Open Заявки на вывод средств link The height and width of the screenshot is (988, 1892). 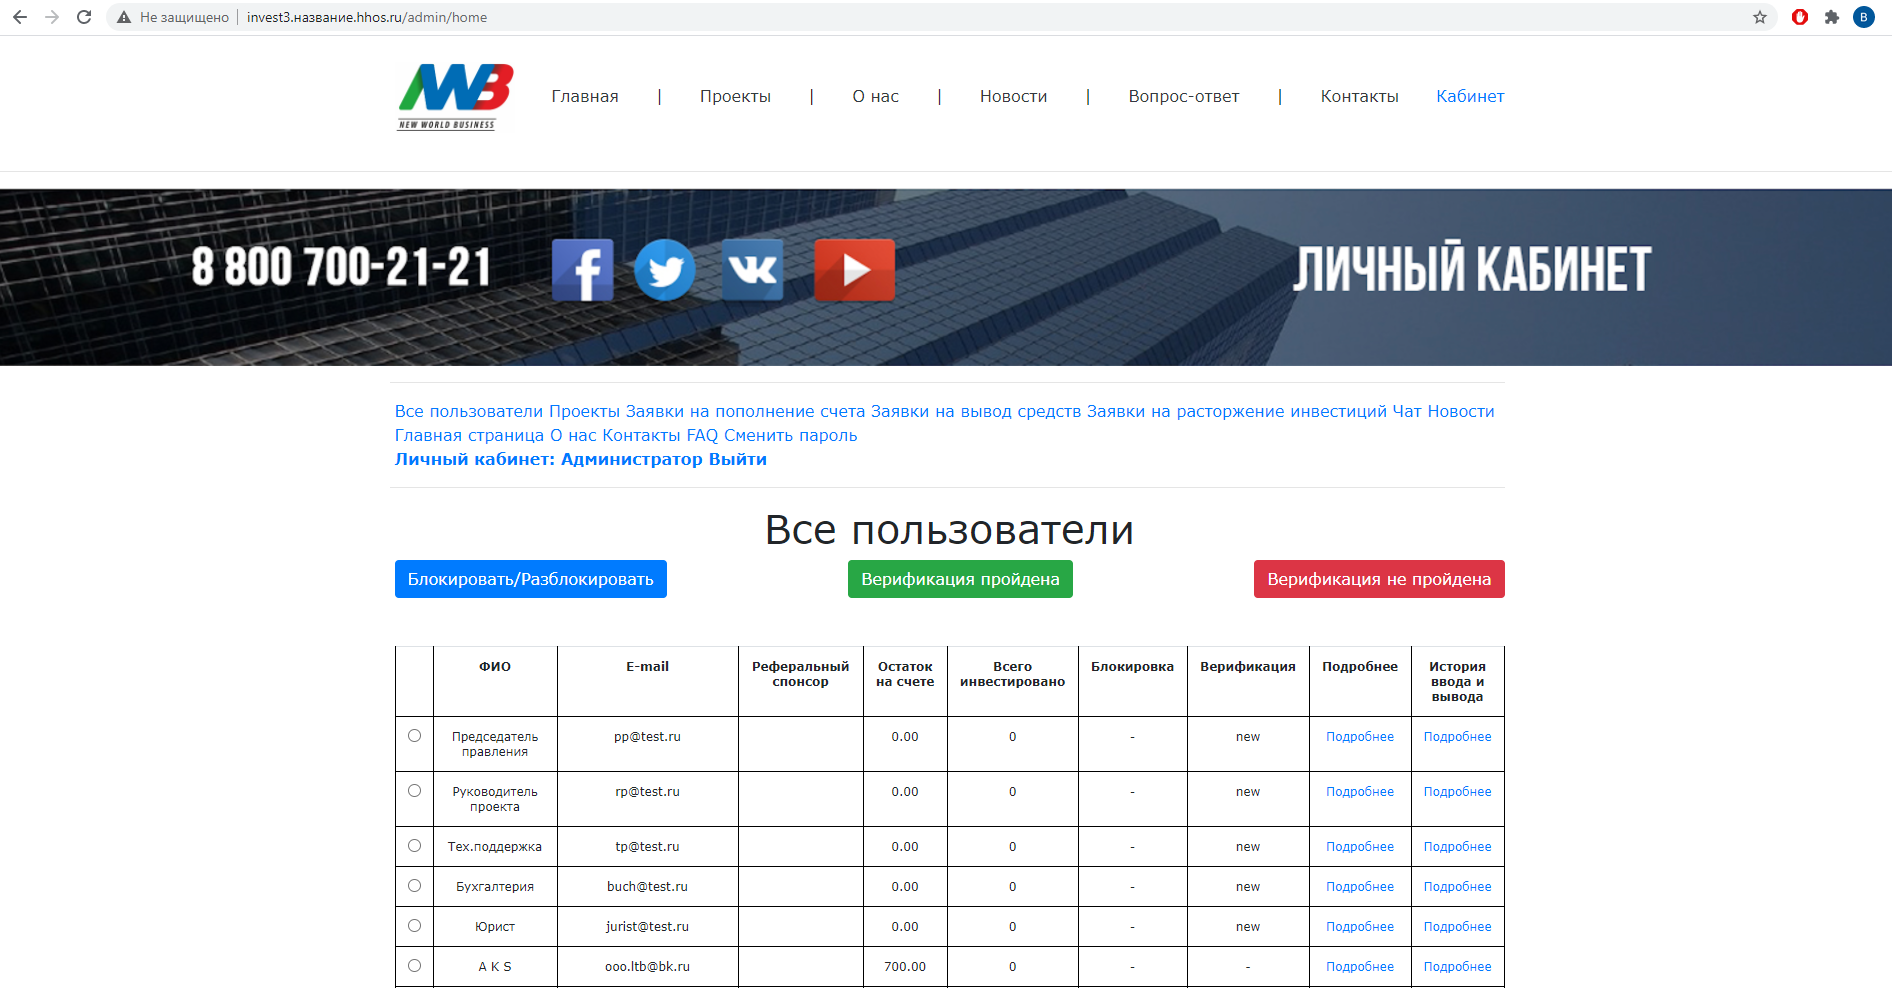click(x=976, y=411)
